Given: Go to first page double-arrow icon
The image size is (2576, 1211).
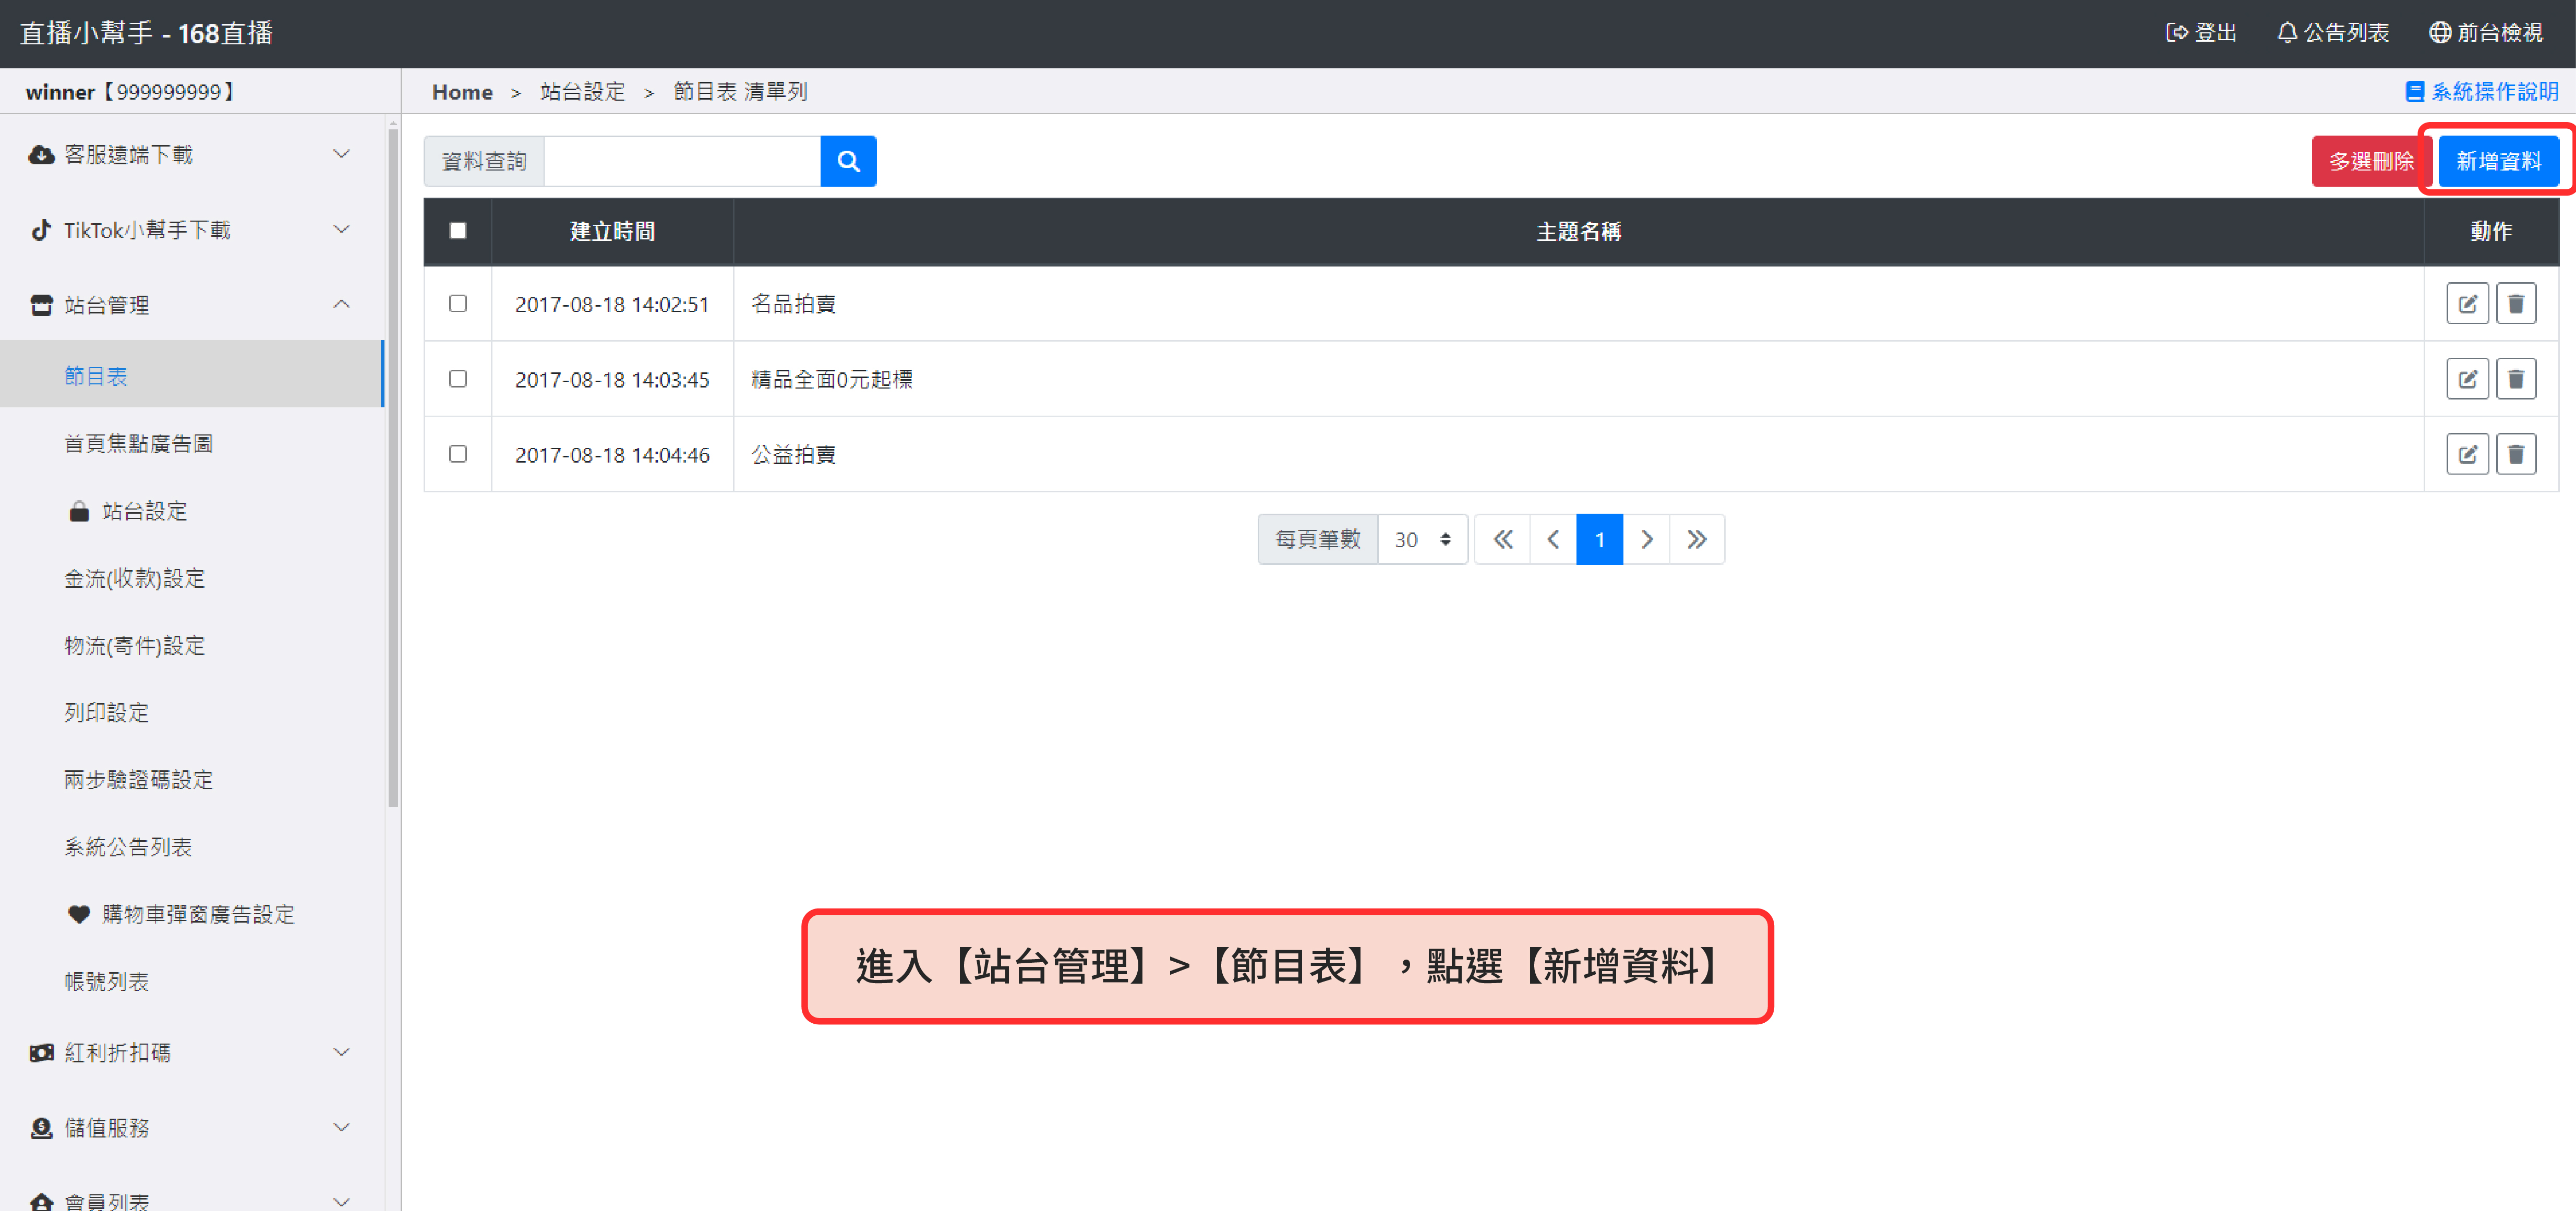Looking at the screenshot, I should (1502, 540).
